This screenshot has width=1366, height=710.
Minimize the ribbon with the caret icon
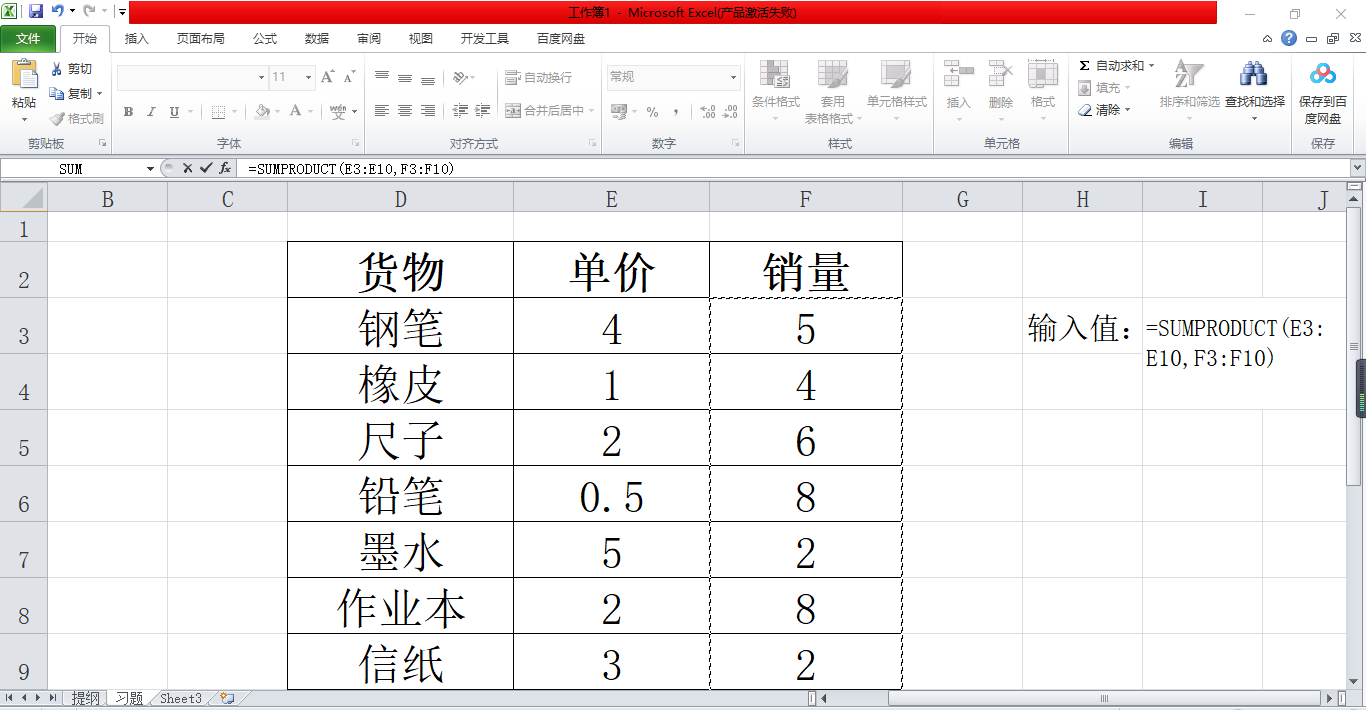point(1267,39)
